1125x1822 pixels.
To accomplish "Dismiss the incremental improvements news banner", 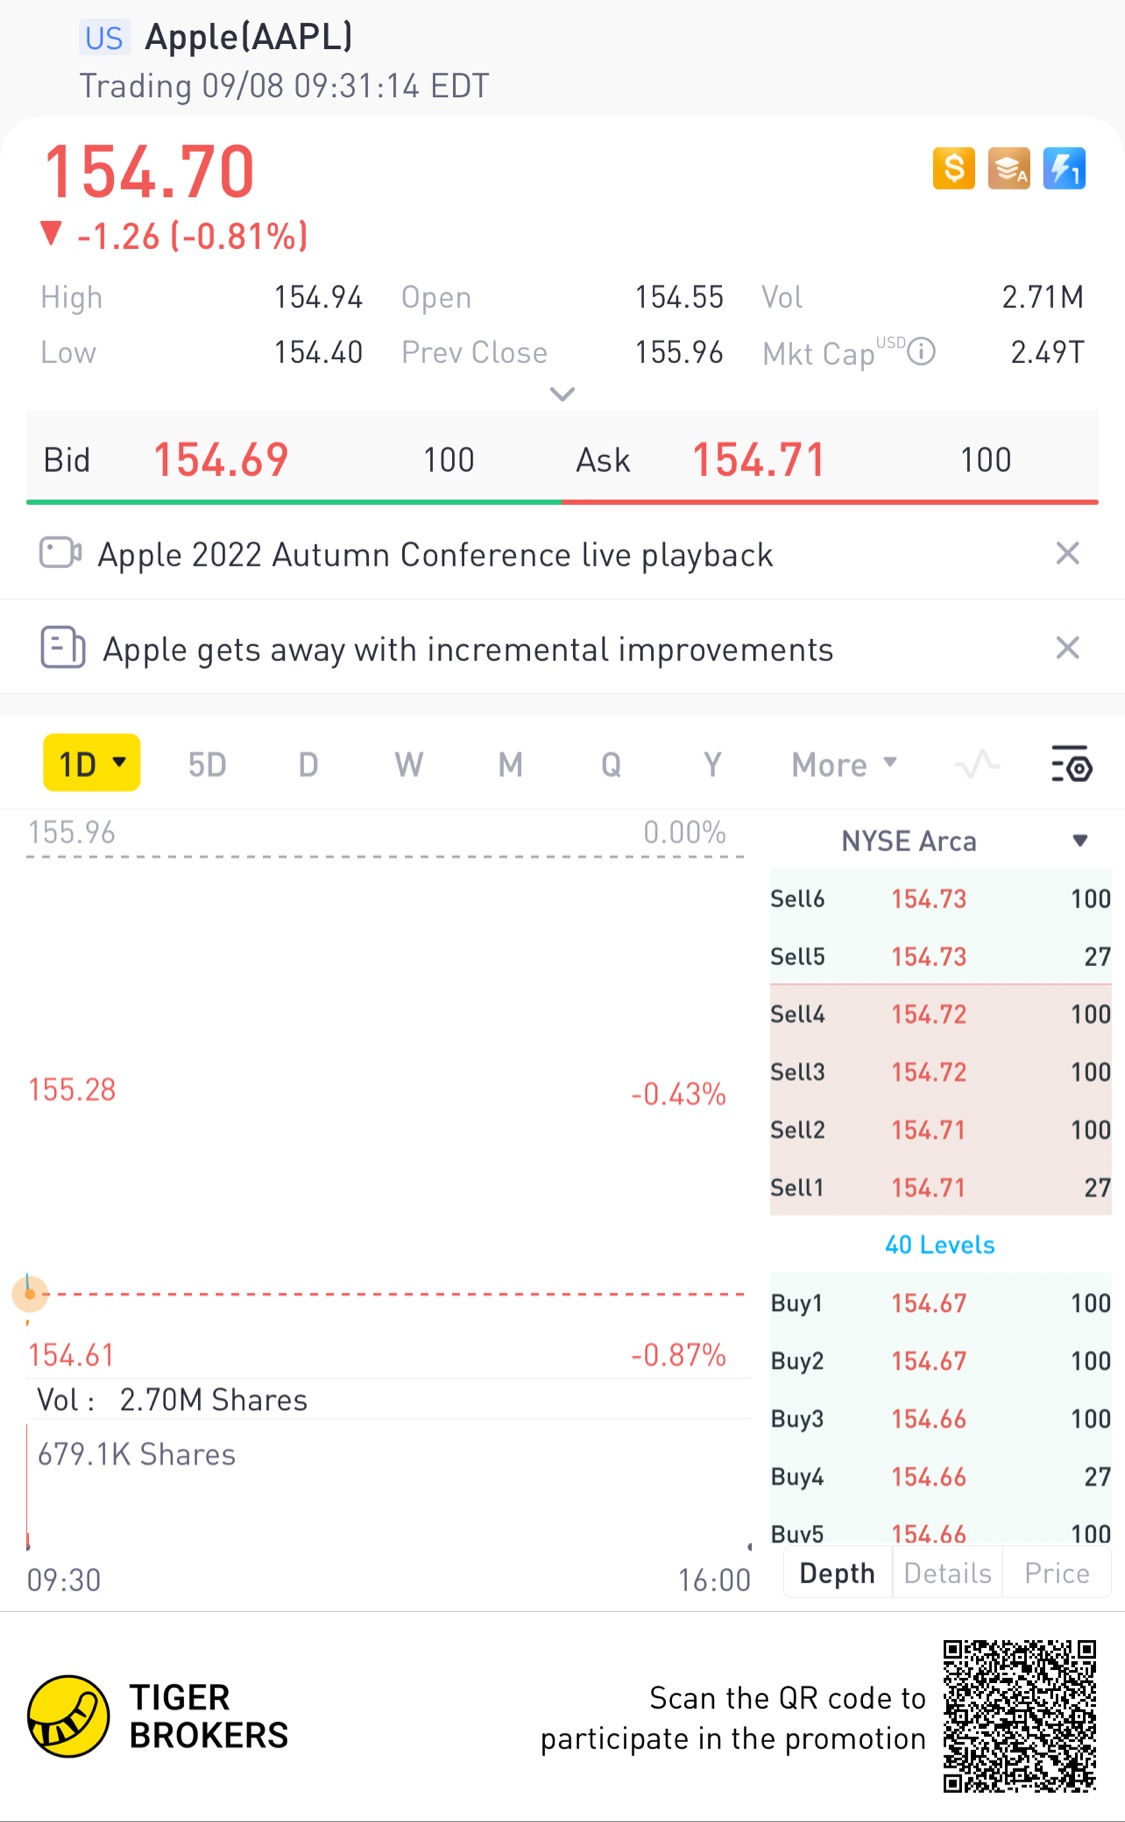I will pos(1067,648).
